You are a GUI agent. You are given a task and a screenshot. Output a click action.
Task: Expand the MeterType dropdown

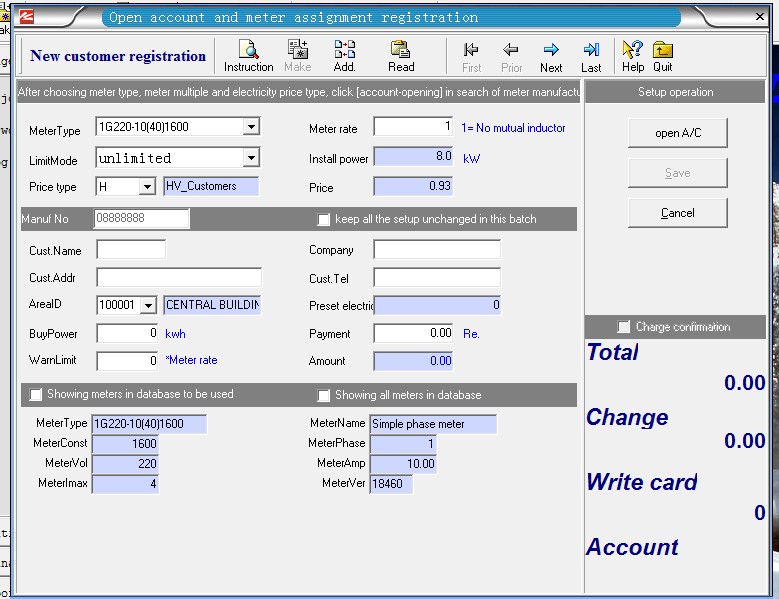tap(251, 127)
